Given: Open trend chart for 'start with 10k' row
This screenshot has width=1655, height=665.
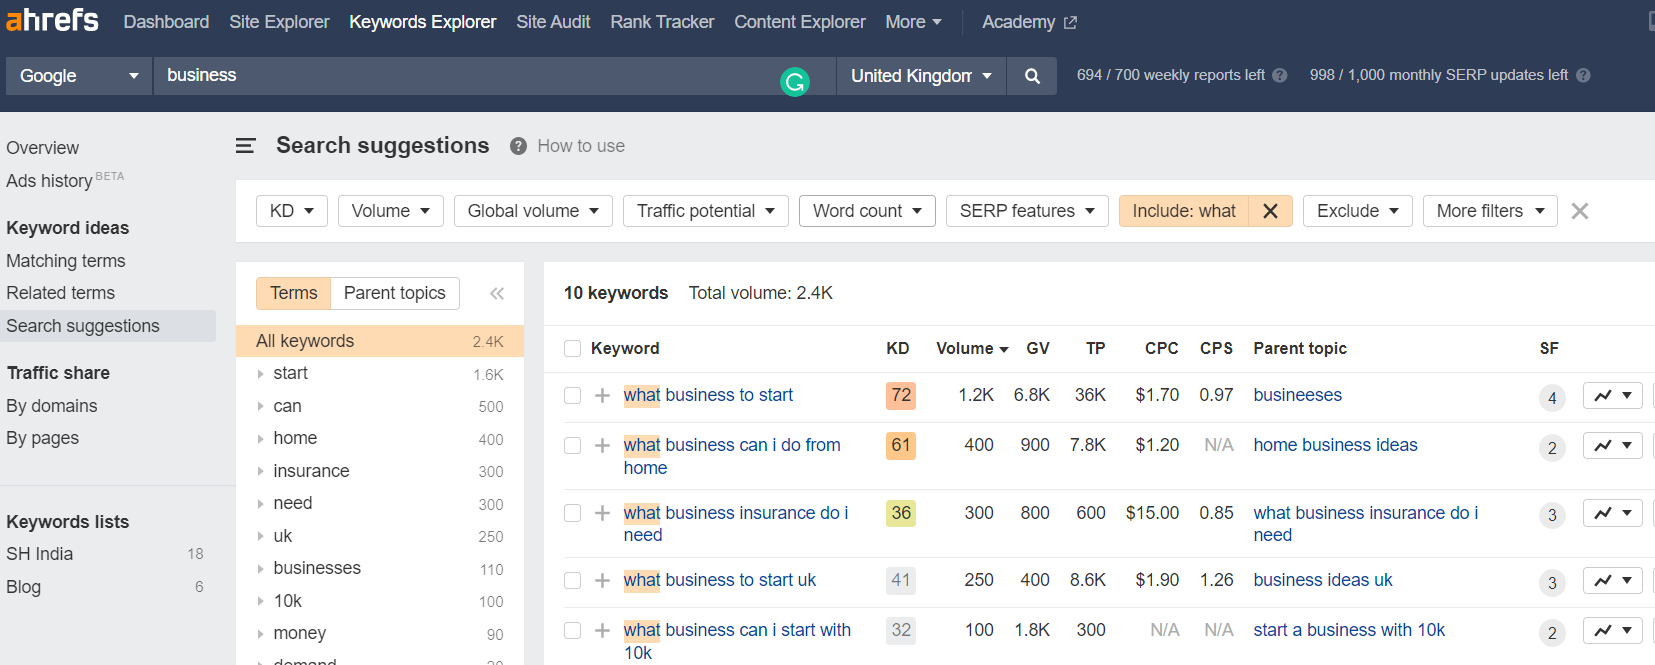Looking at the screenshot, I should [x=1612, y=630].
